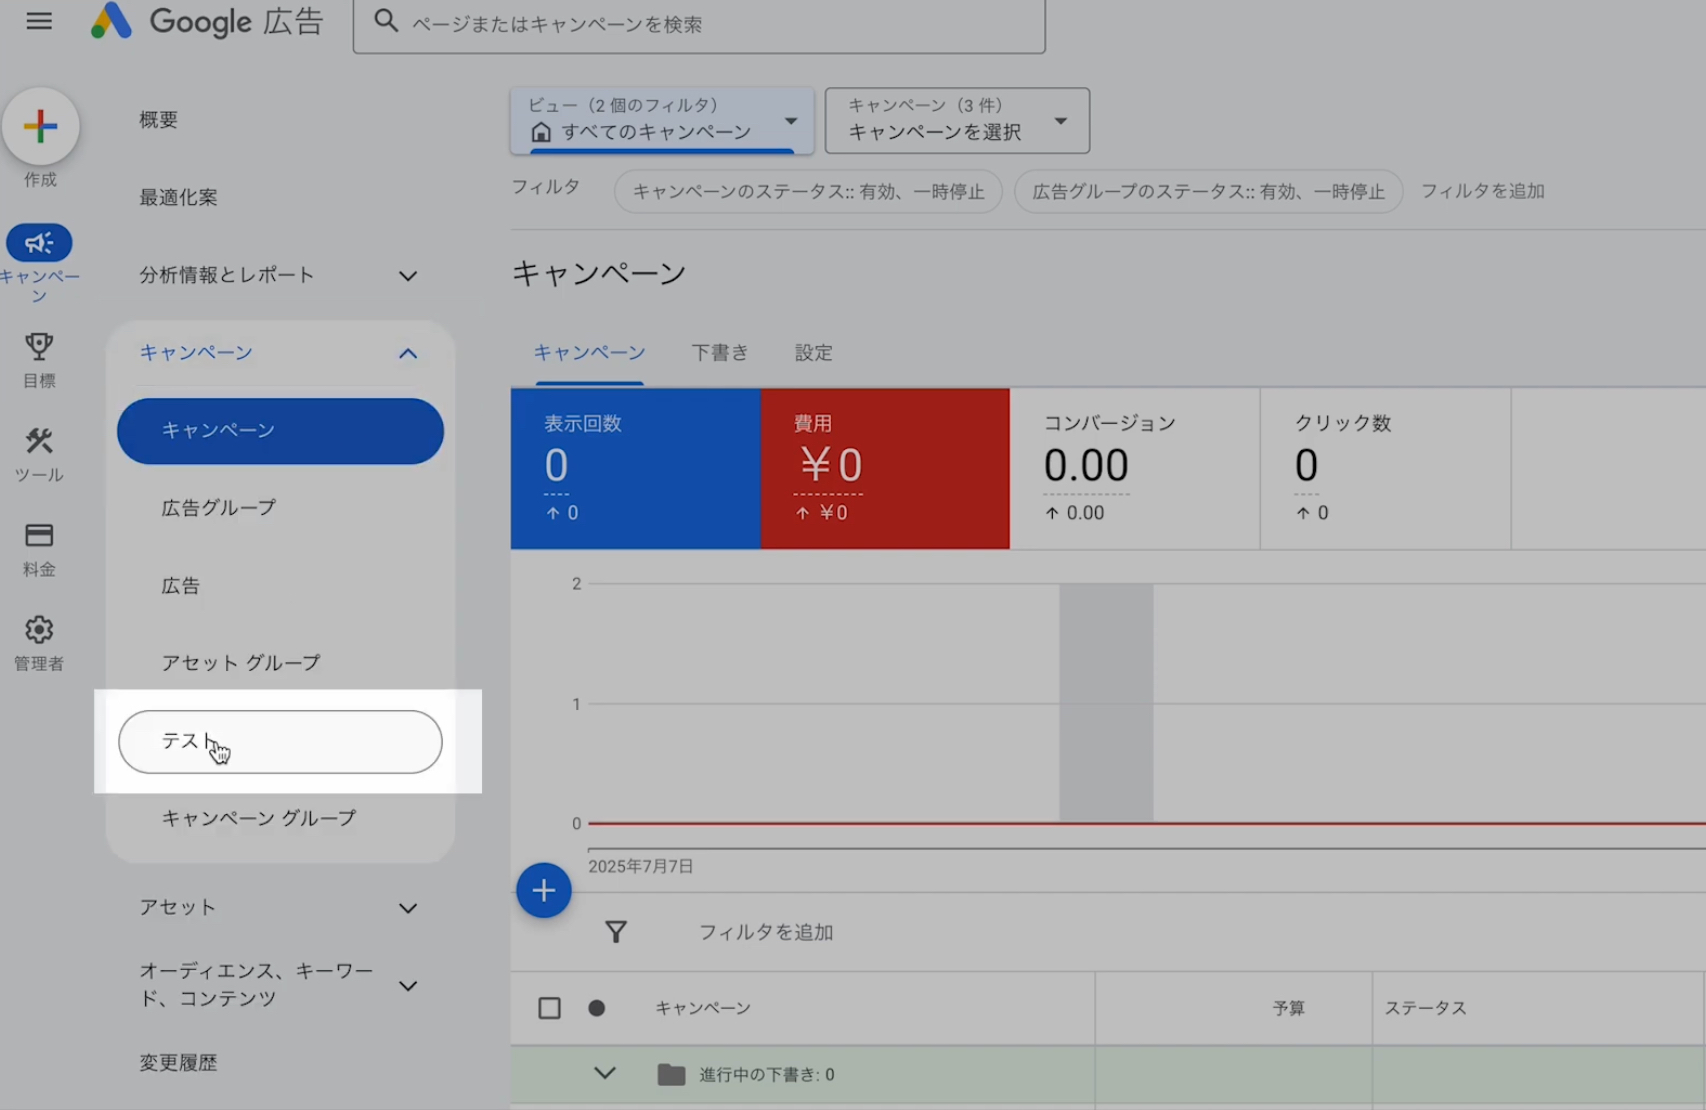Screen dimensions: 1706x1110
Task: Switch to the 設定 tab
Action: (813, 353)
